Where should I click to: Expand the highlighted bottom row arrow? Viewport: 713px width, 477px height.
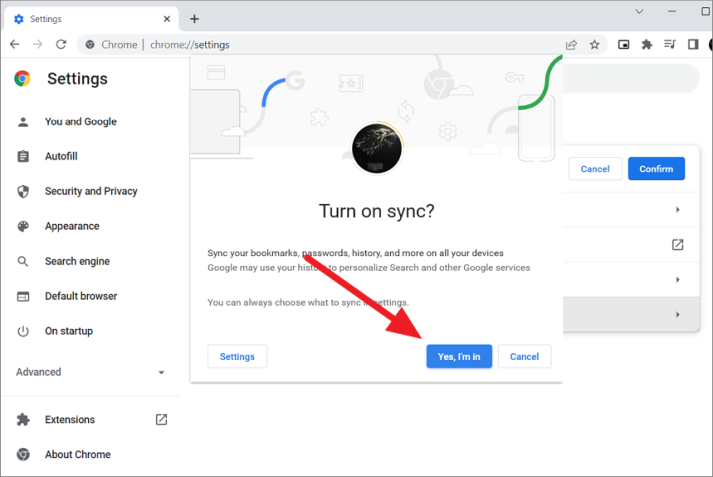[x=678, y=314]
